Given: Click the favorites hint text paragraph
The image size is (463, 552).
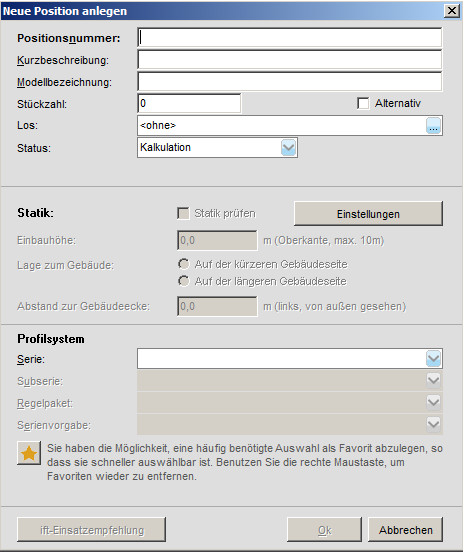Looking at the screenshot, I should (x=245, y=462).
